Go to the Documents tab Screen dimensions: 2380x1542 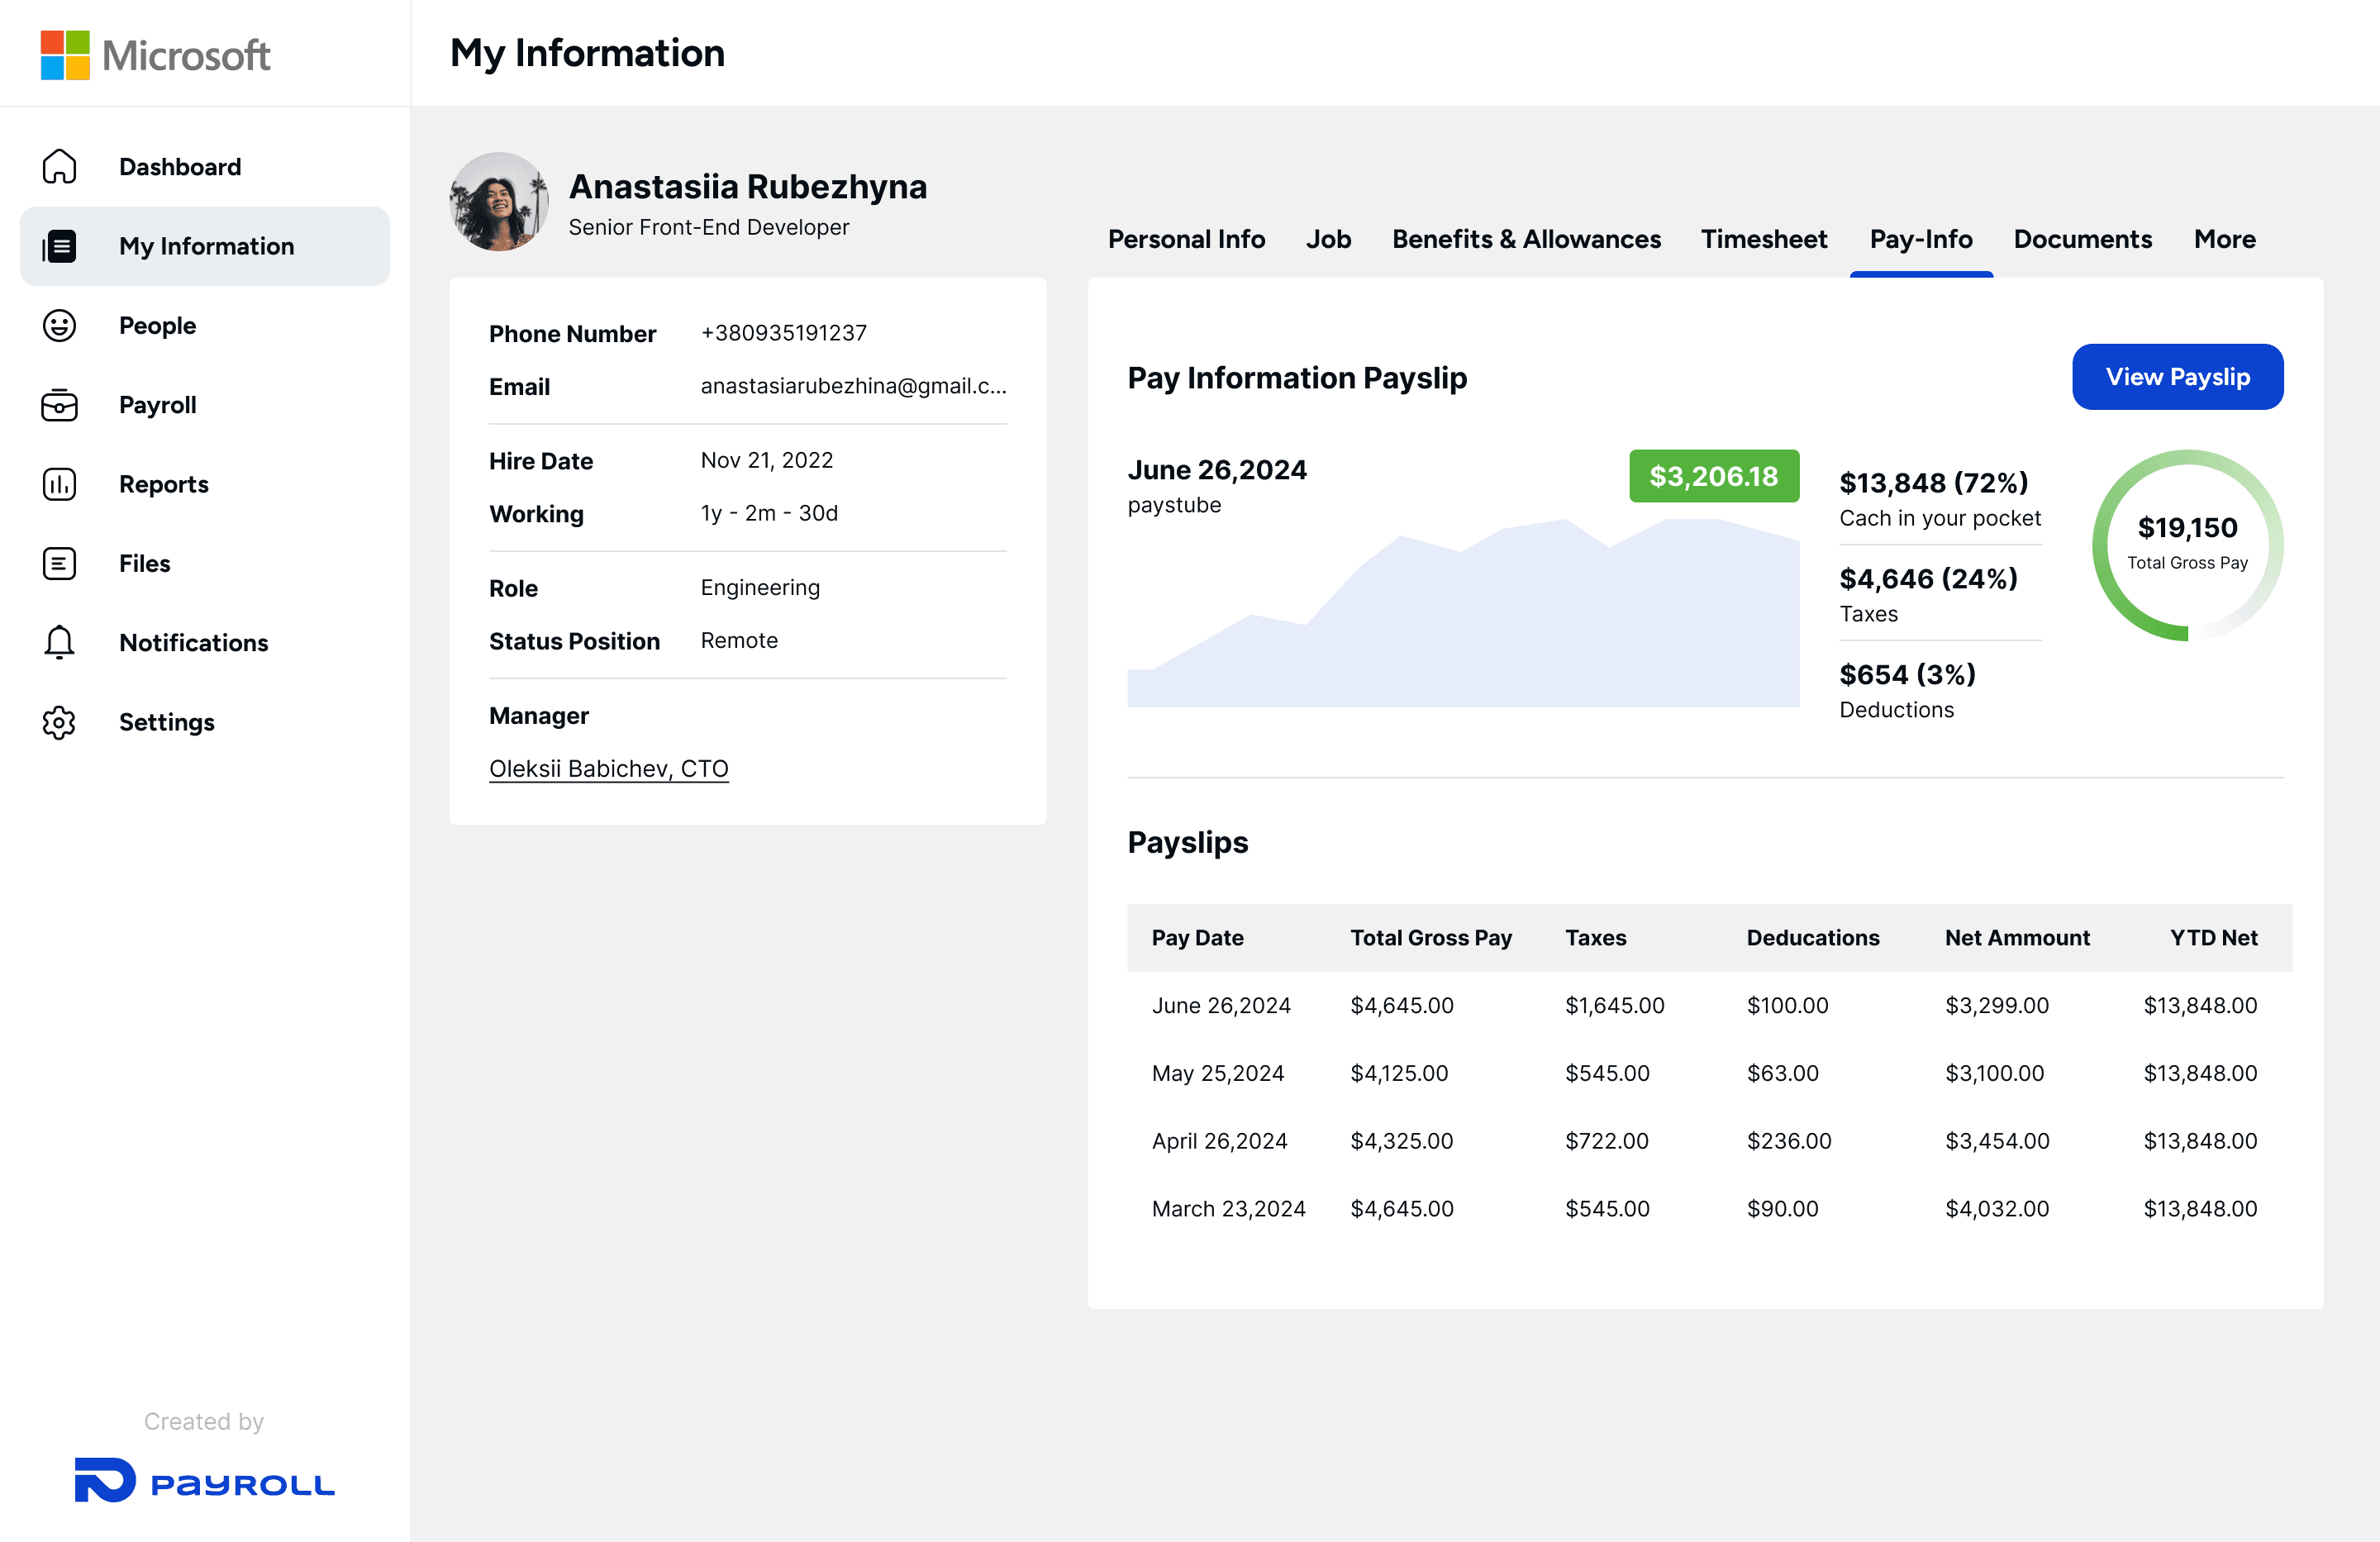coord(2082,239)
